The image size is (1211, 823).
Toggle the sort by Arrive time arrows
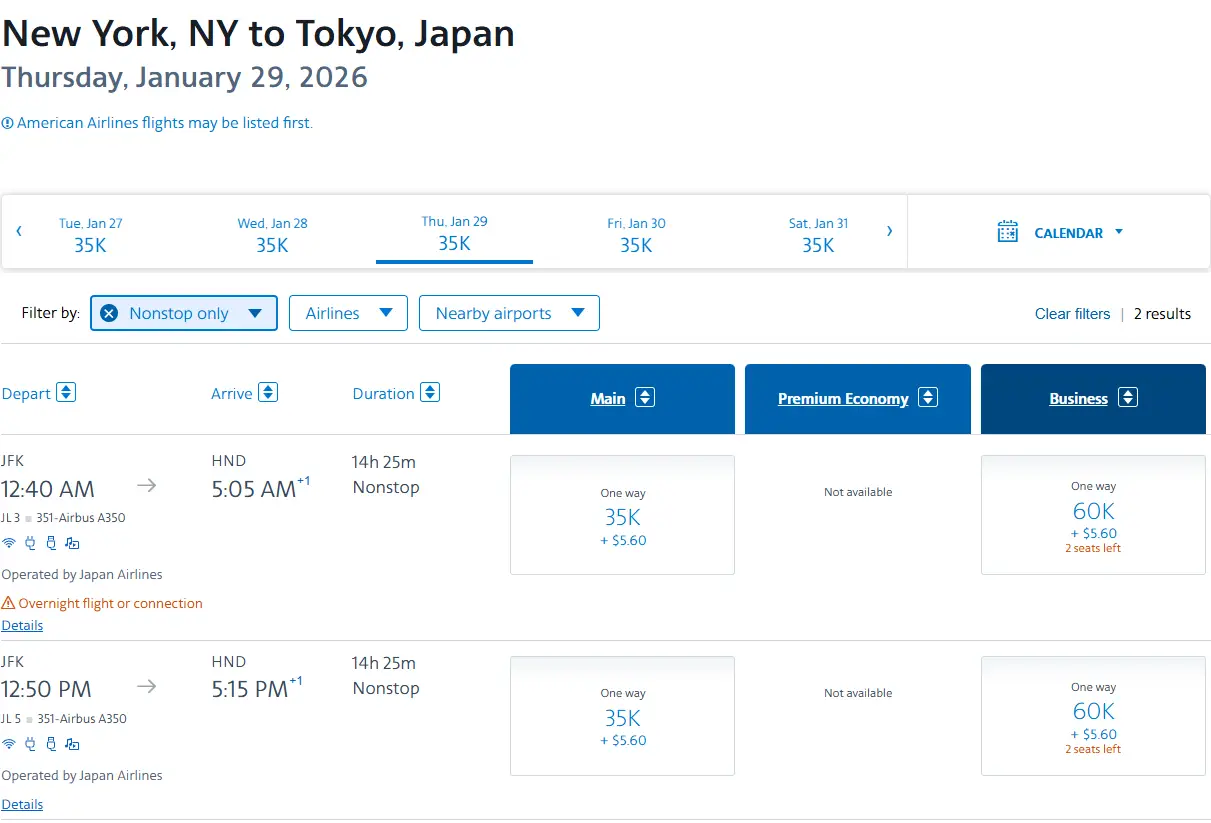tap(268, 392)
